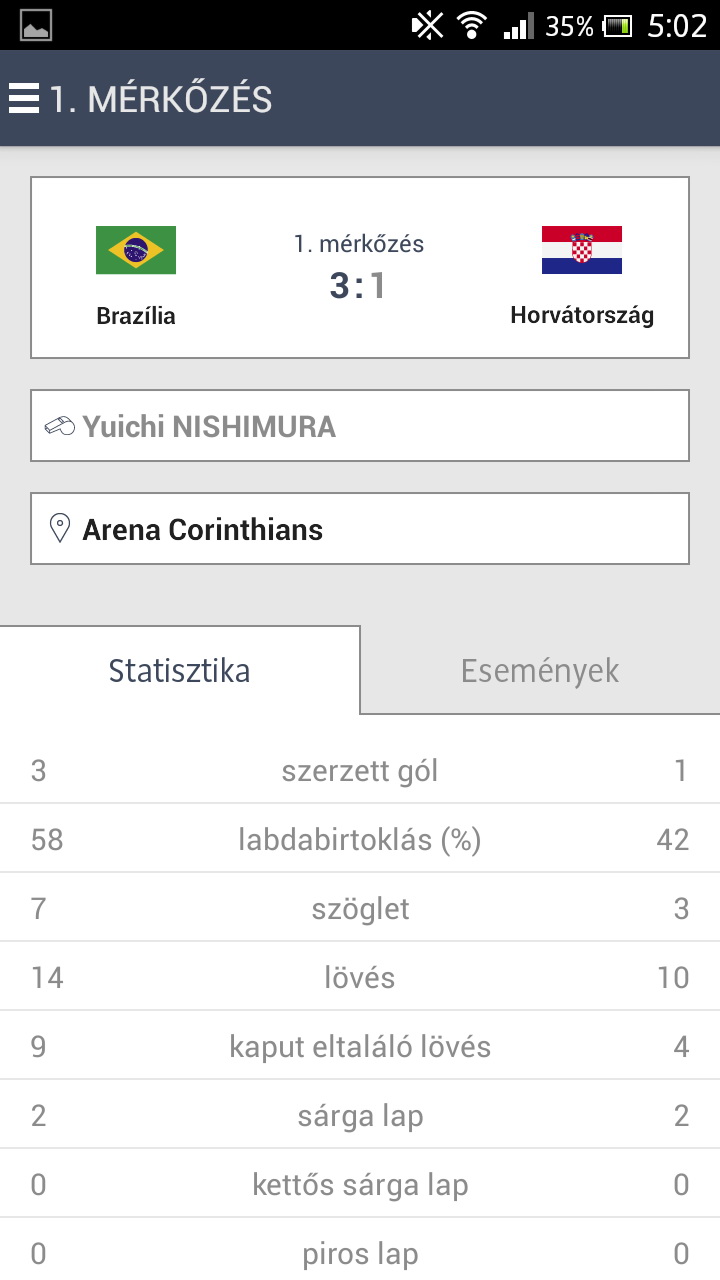
Task: Open the Arena Corinthians venue
Action: [203, 529]
